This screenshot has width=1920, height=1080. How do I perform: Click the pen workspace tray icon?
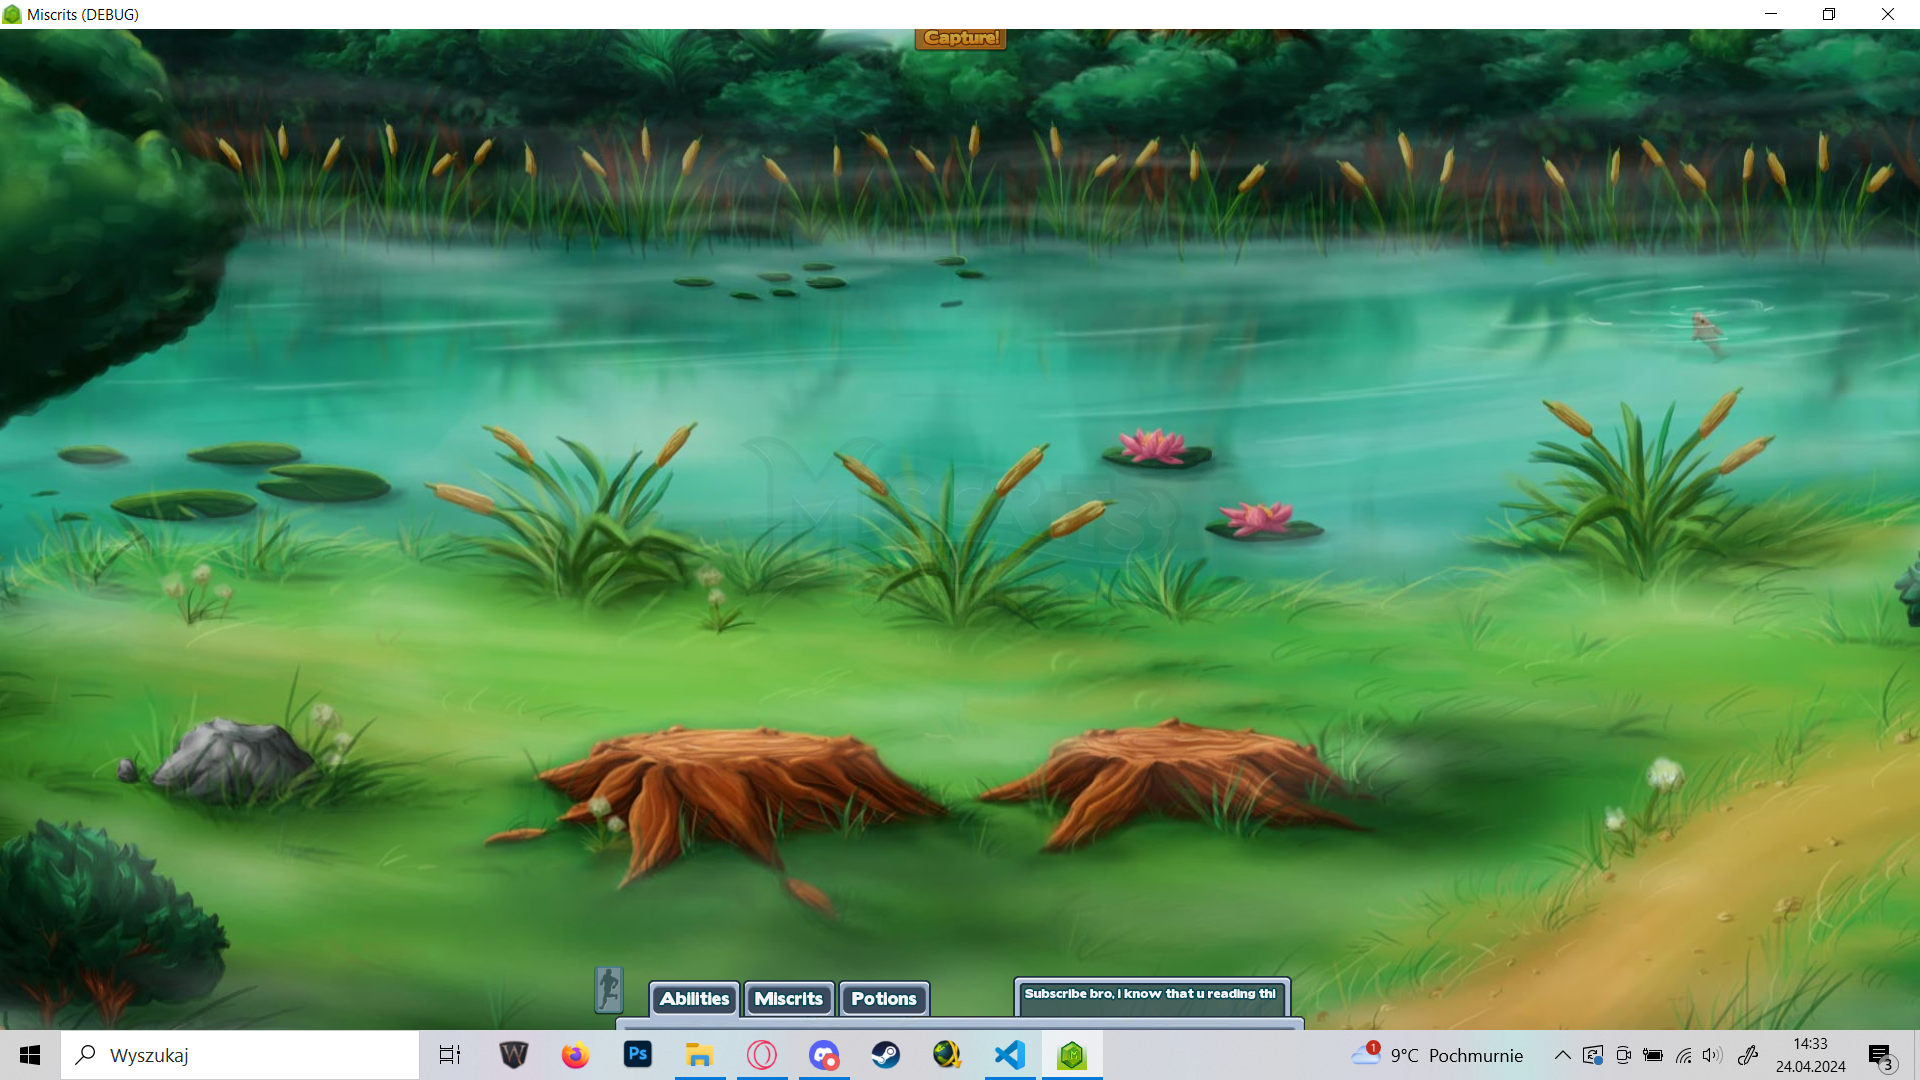click(x=1748, y=1055)
